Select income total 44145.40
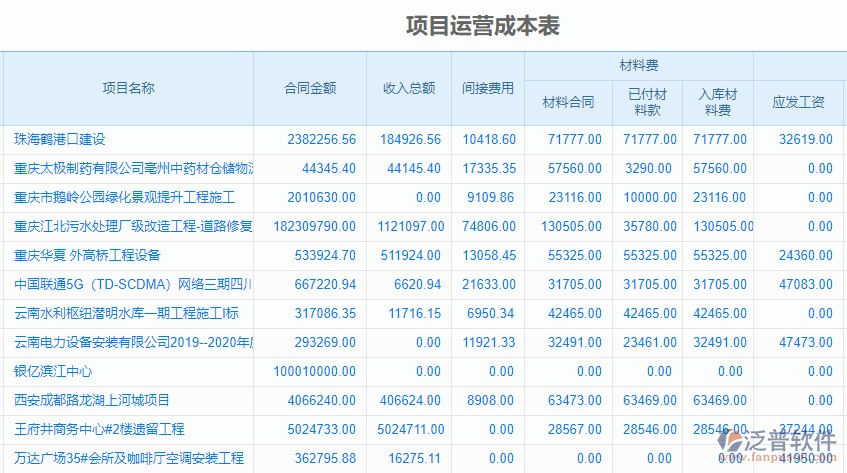The image size is (847, 473). coord(414,169)
